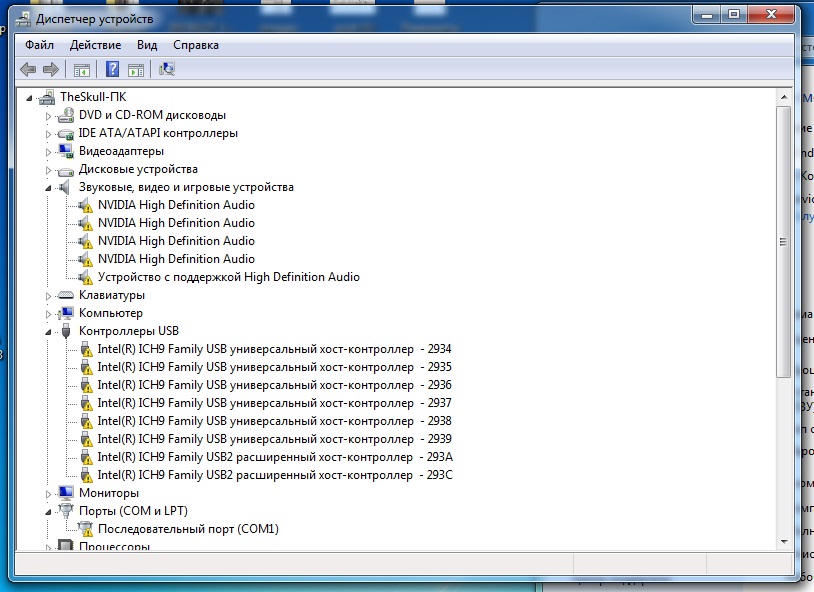The height and width of the screenshot is (592, 814).
Task: Select the TheSkull-ПК label
Action: tap(93, 97)
